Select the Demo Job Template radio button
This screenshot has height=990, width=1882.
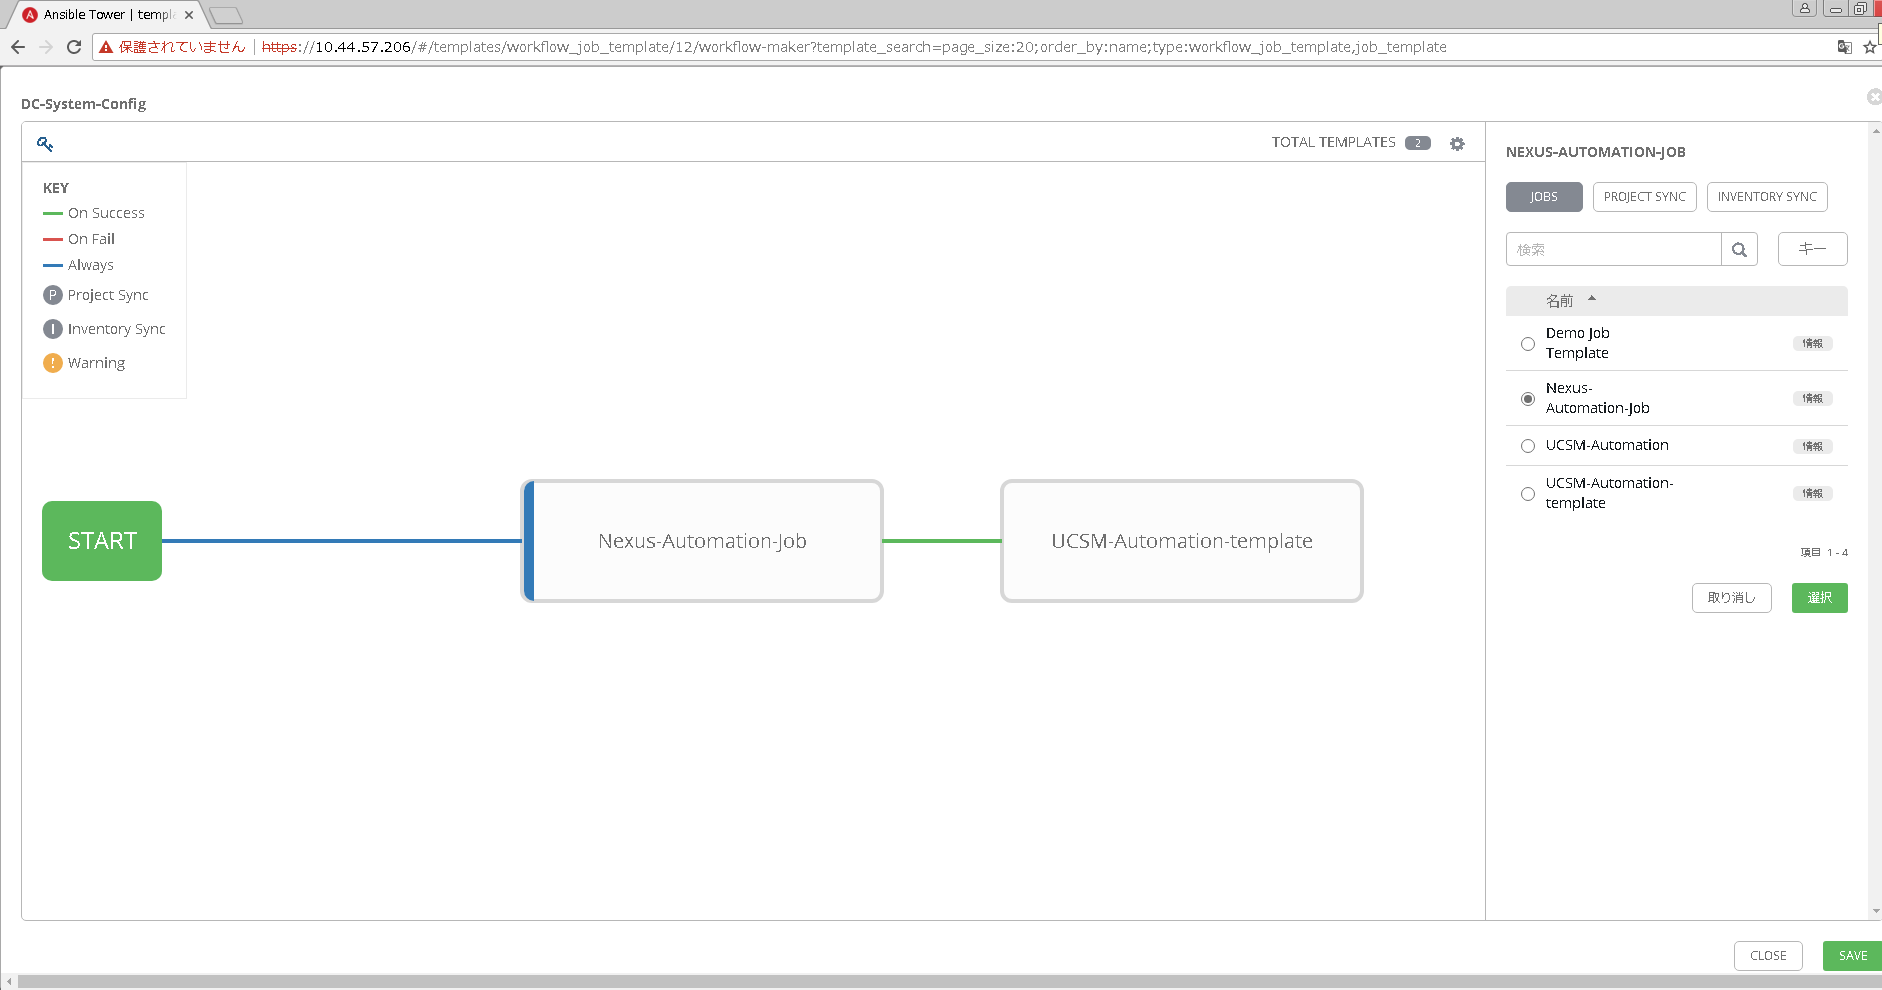(1528, 344)
